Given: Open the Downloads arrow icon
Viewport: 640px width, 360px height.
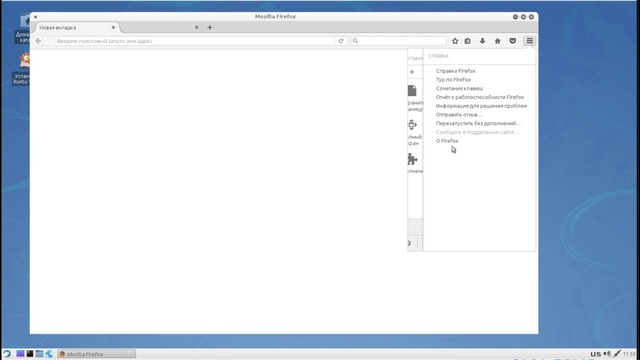Looking at the screenshot, I should [x=482, y=41].
